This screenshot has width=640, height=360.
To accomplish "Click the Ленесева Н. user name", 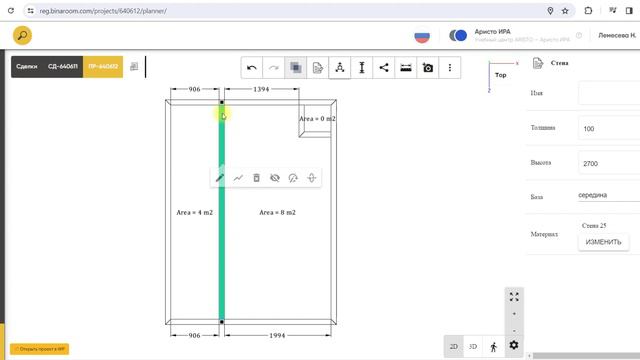I will pos(617,36).
